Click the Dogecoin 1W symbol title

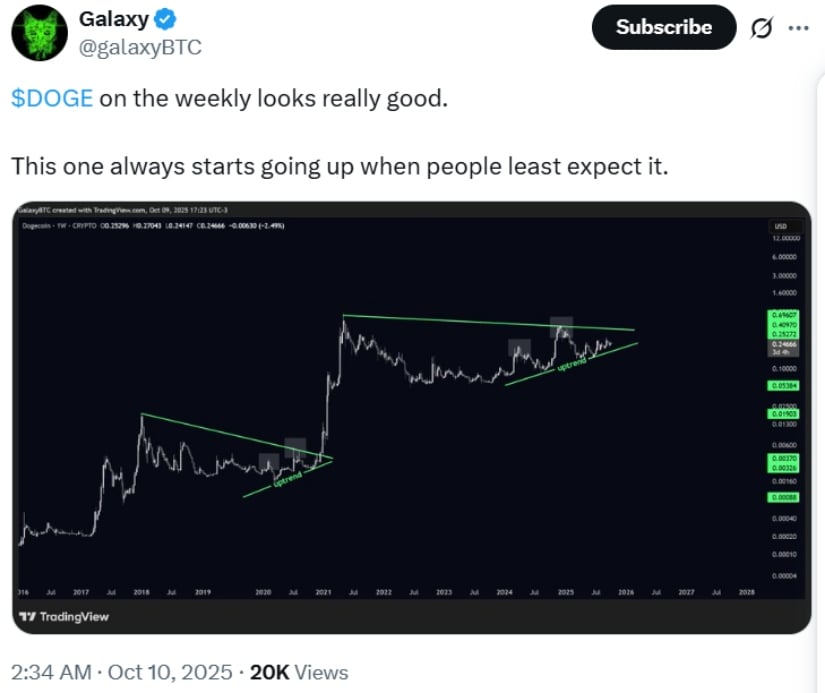point(52,226)
